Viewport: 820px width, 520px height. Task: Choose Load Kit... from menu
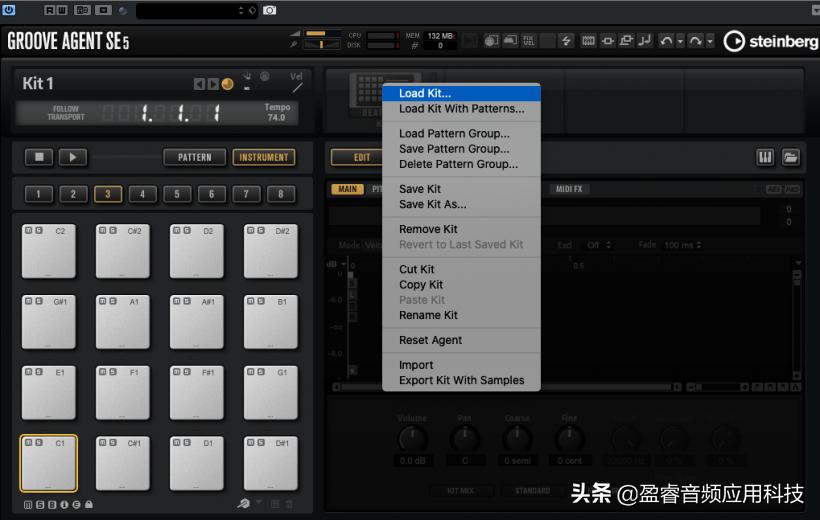(461, 94)
